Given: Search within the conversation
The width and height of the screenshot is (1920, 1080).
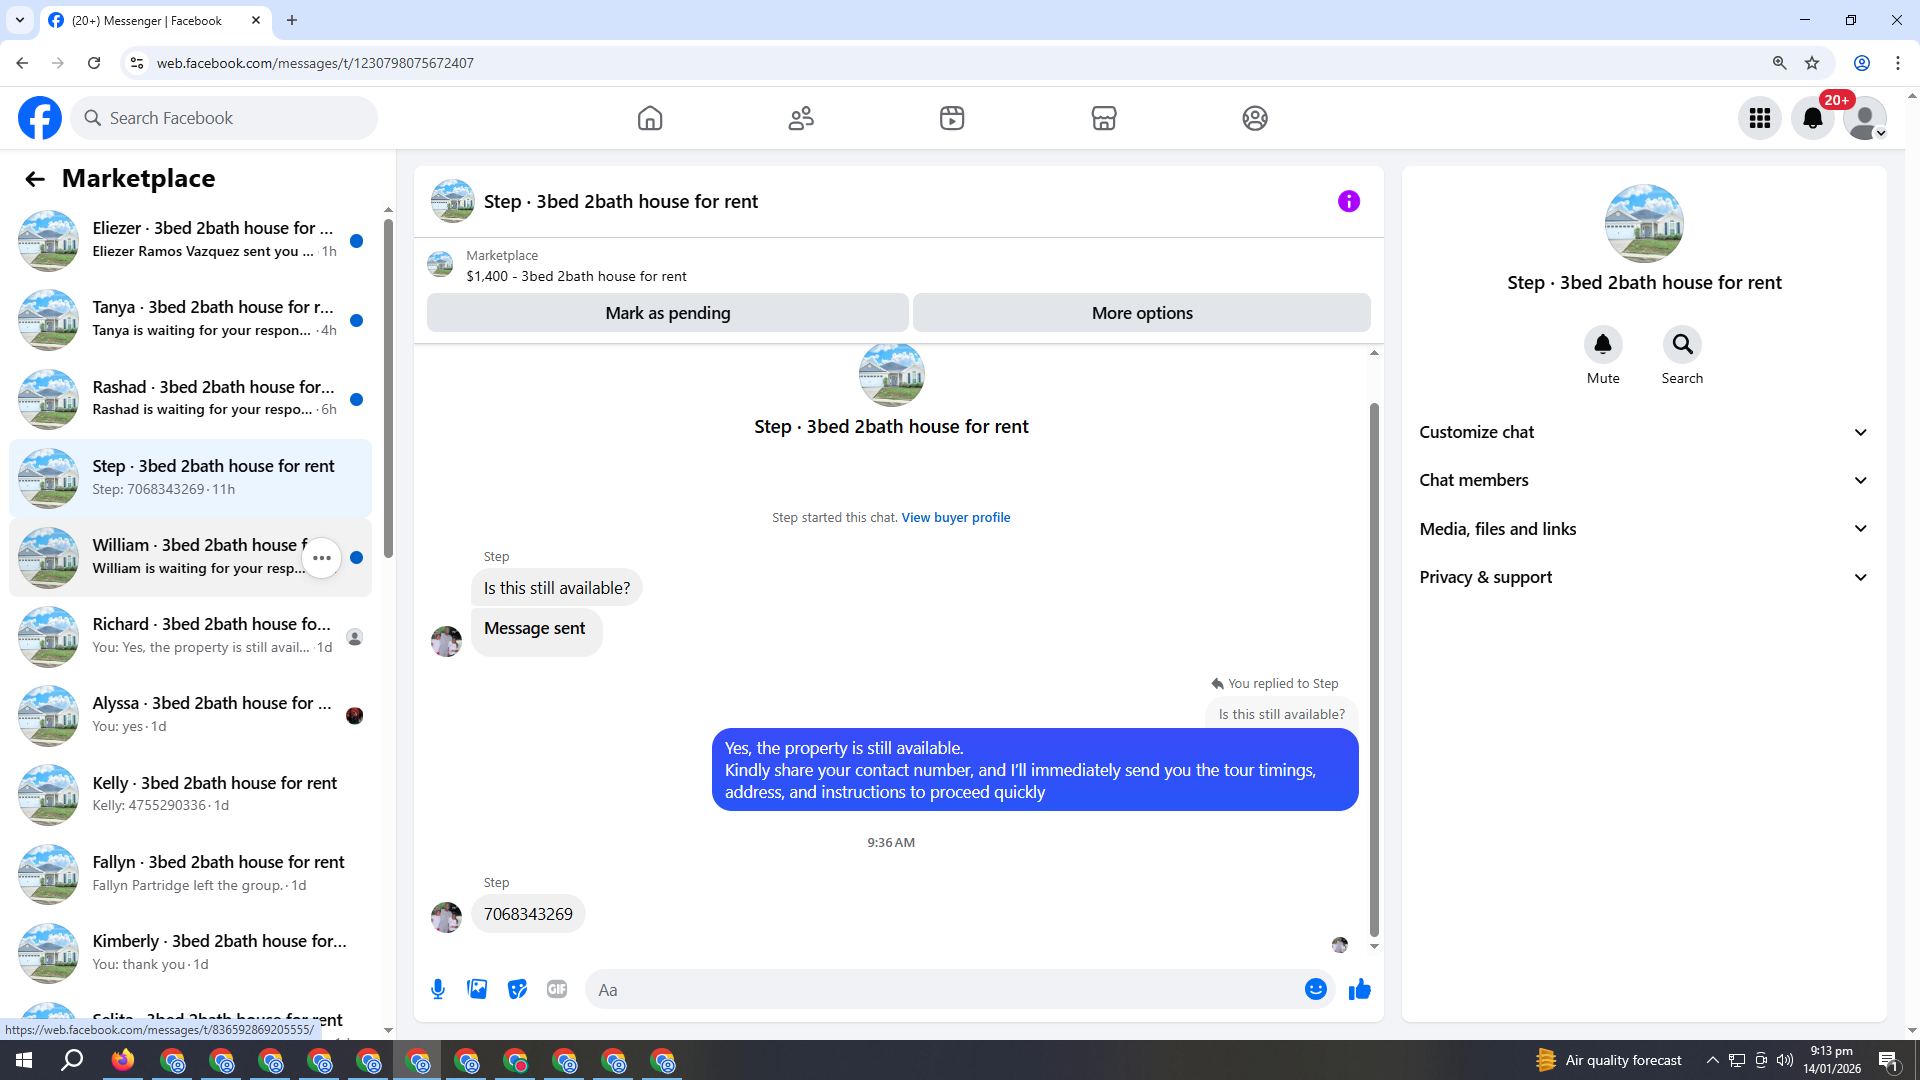Looking at the screenshot, I should tap(1682, 345).
